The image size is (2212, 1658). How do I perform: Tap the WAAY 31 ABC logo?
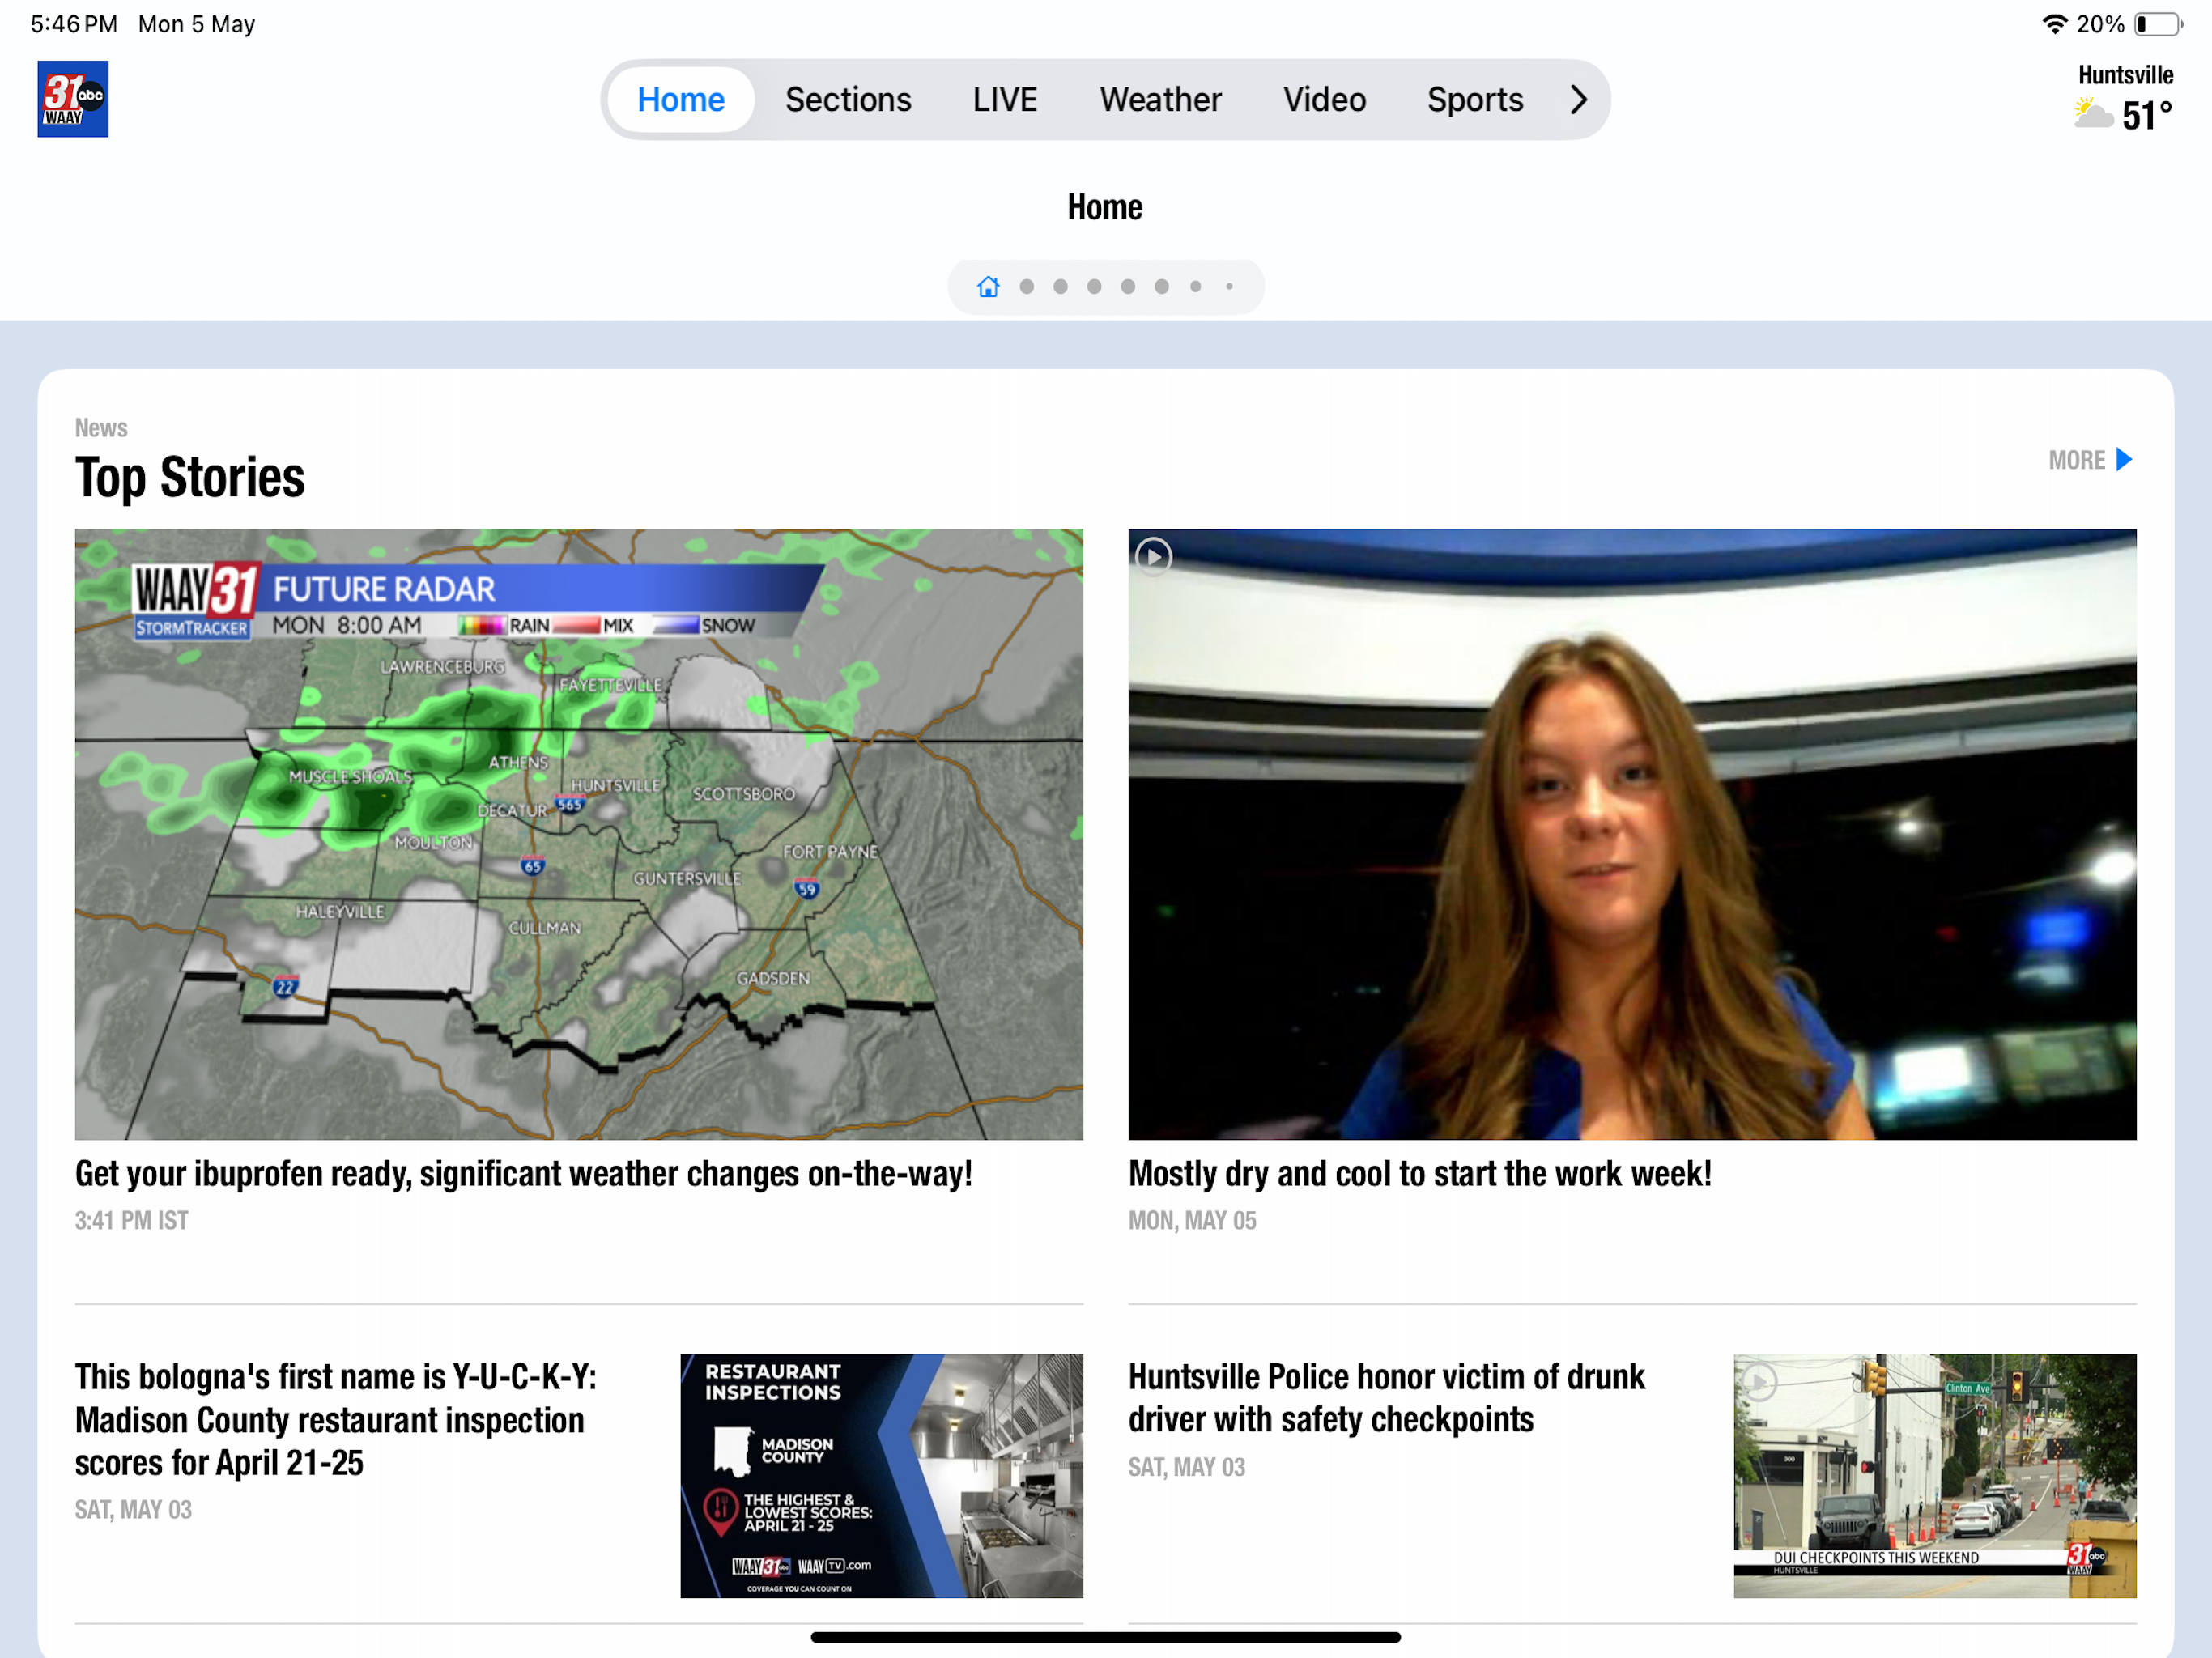point(73,99)
